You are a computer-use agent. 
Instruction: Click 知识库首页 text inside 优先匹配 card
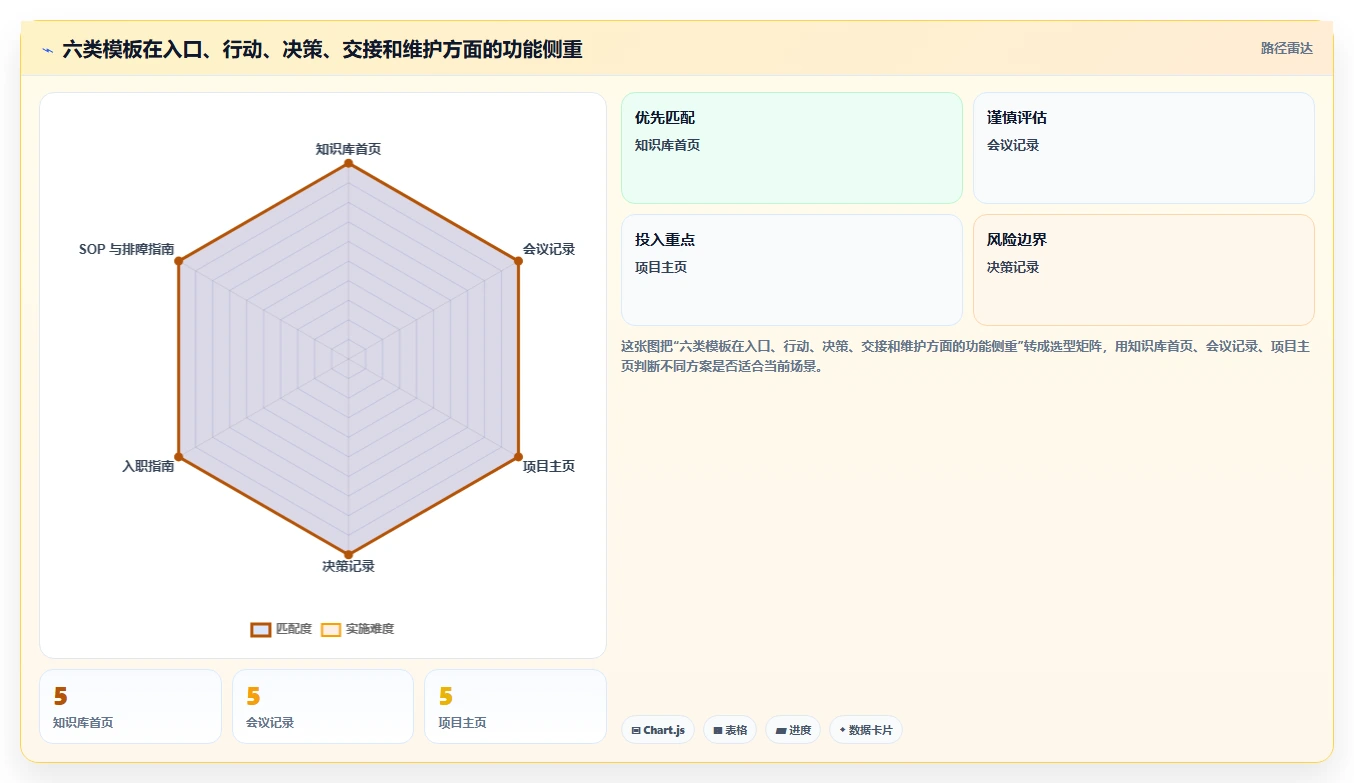(x=668, y=145)
